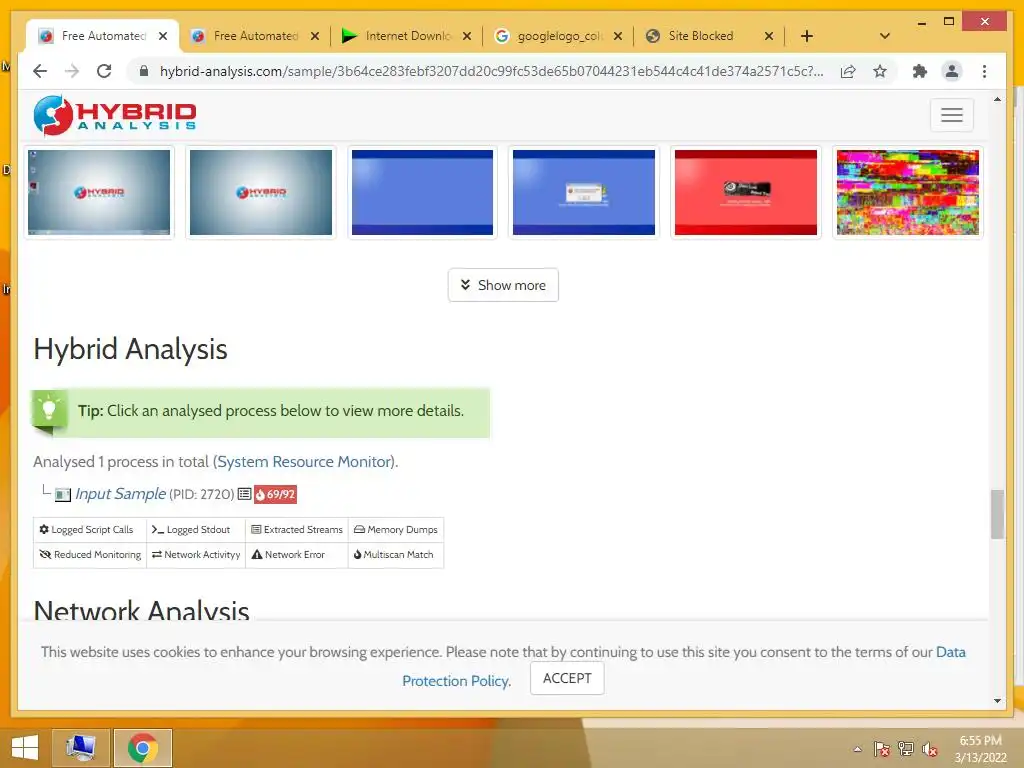Viewport: 1024px width, 768px height.
Task: Go forward to next page
Action: pyautogui.click(x=72, y=71)
